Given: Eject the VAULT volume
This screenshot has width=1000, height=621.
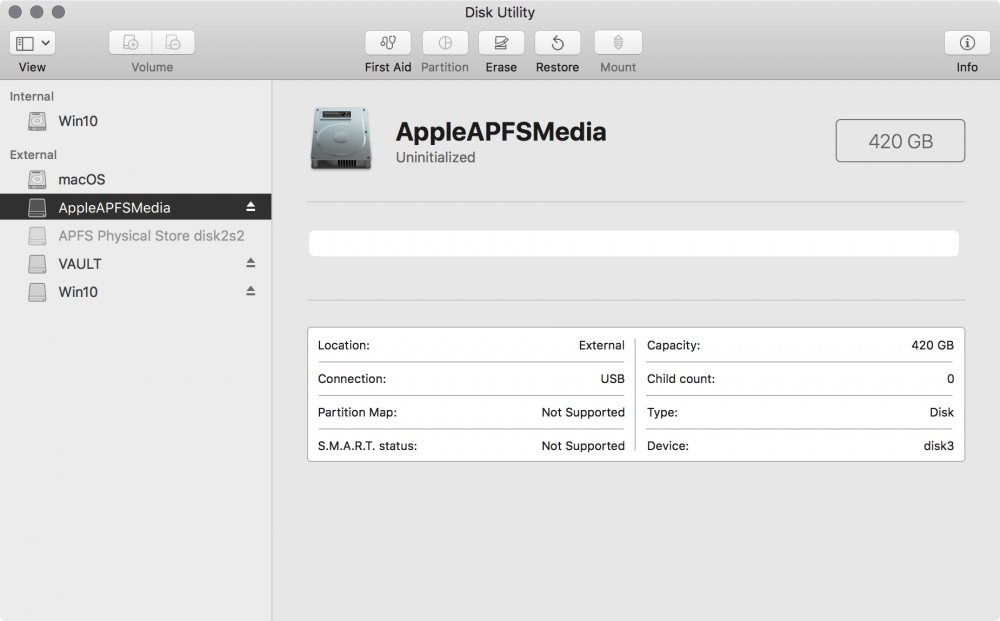Looking at the screenshot, I should pyautogui.click(x=251, y=263).
